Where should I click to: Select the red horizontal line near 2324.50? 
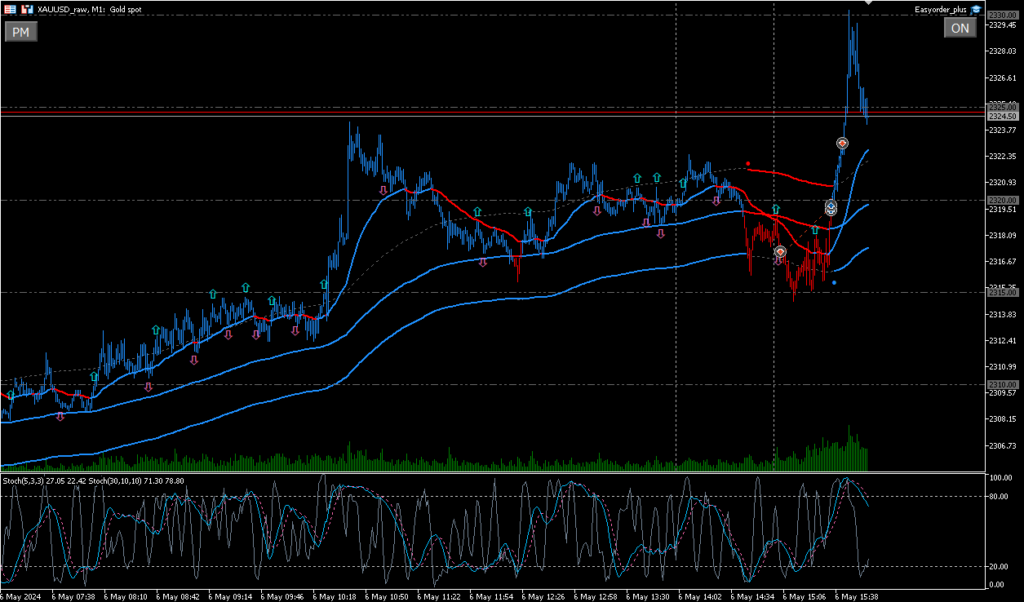coord(492,113)
